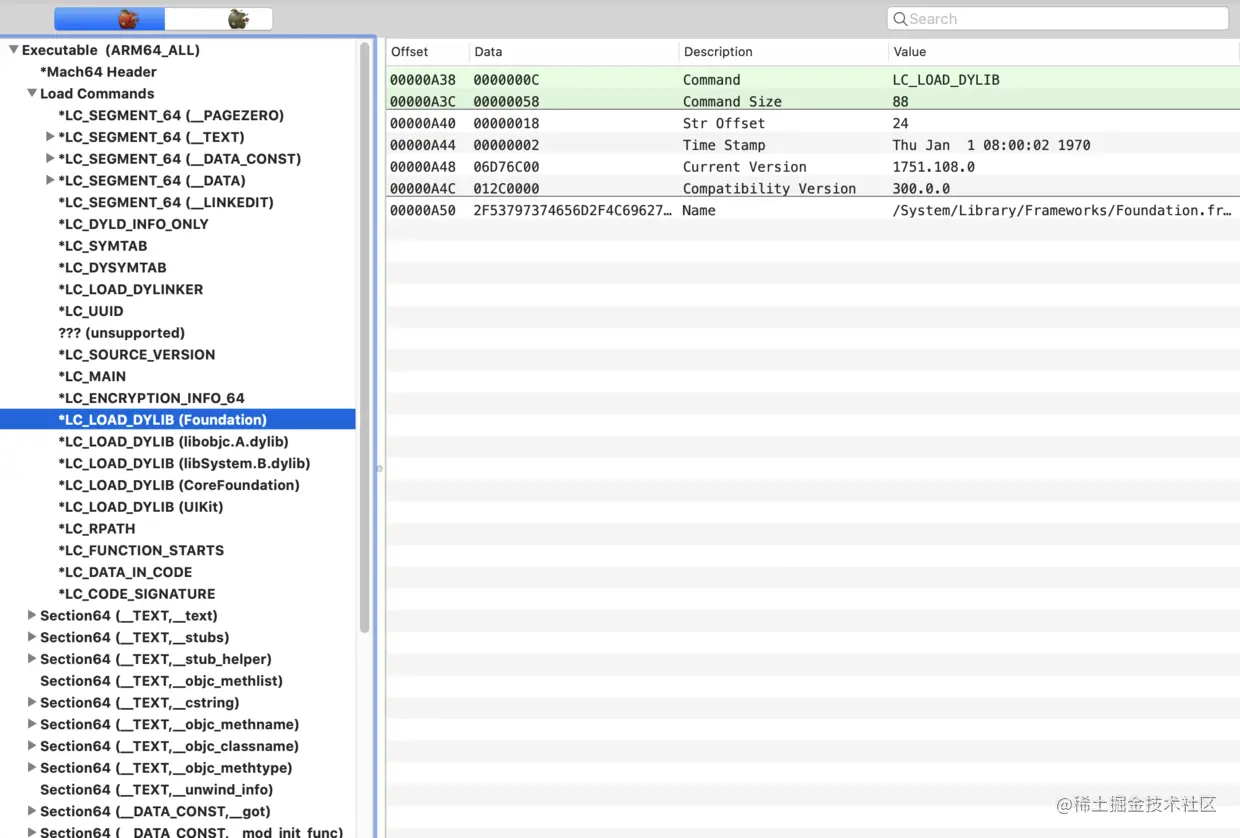Select the LC_LOAD_DYLINKER command

pyautogui.click(x=131, y=290)
